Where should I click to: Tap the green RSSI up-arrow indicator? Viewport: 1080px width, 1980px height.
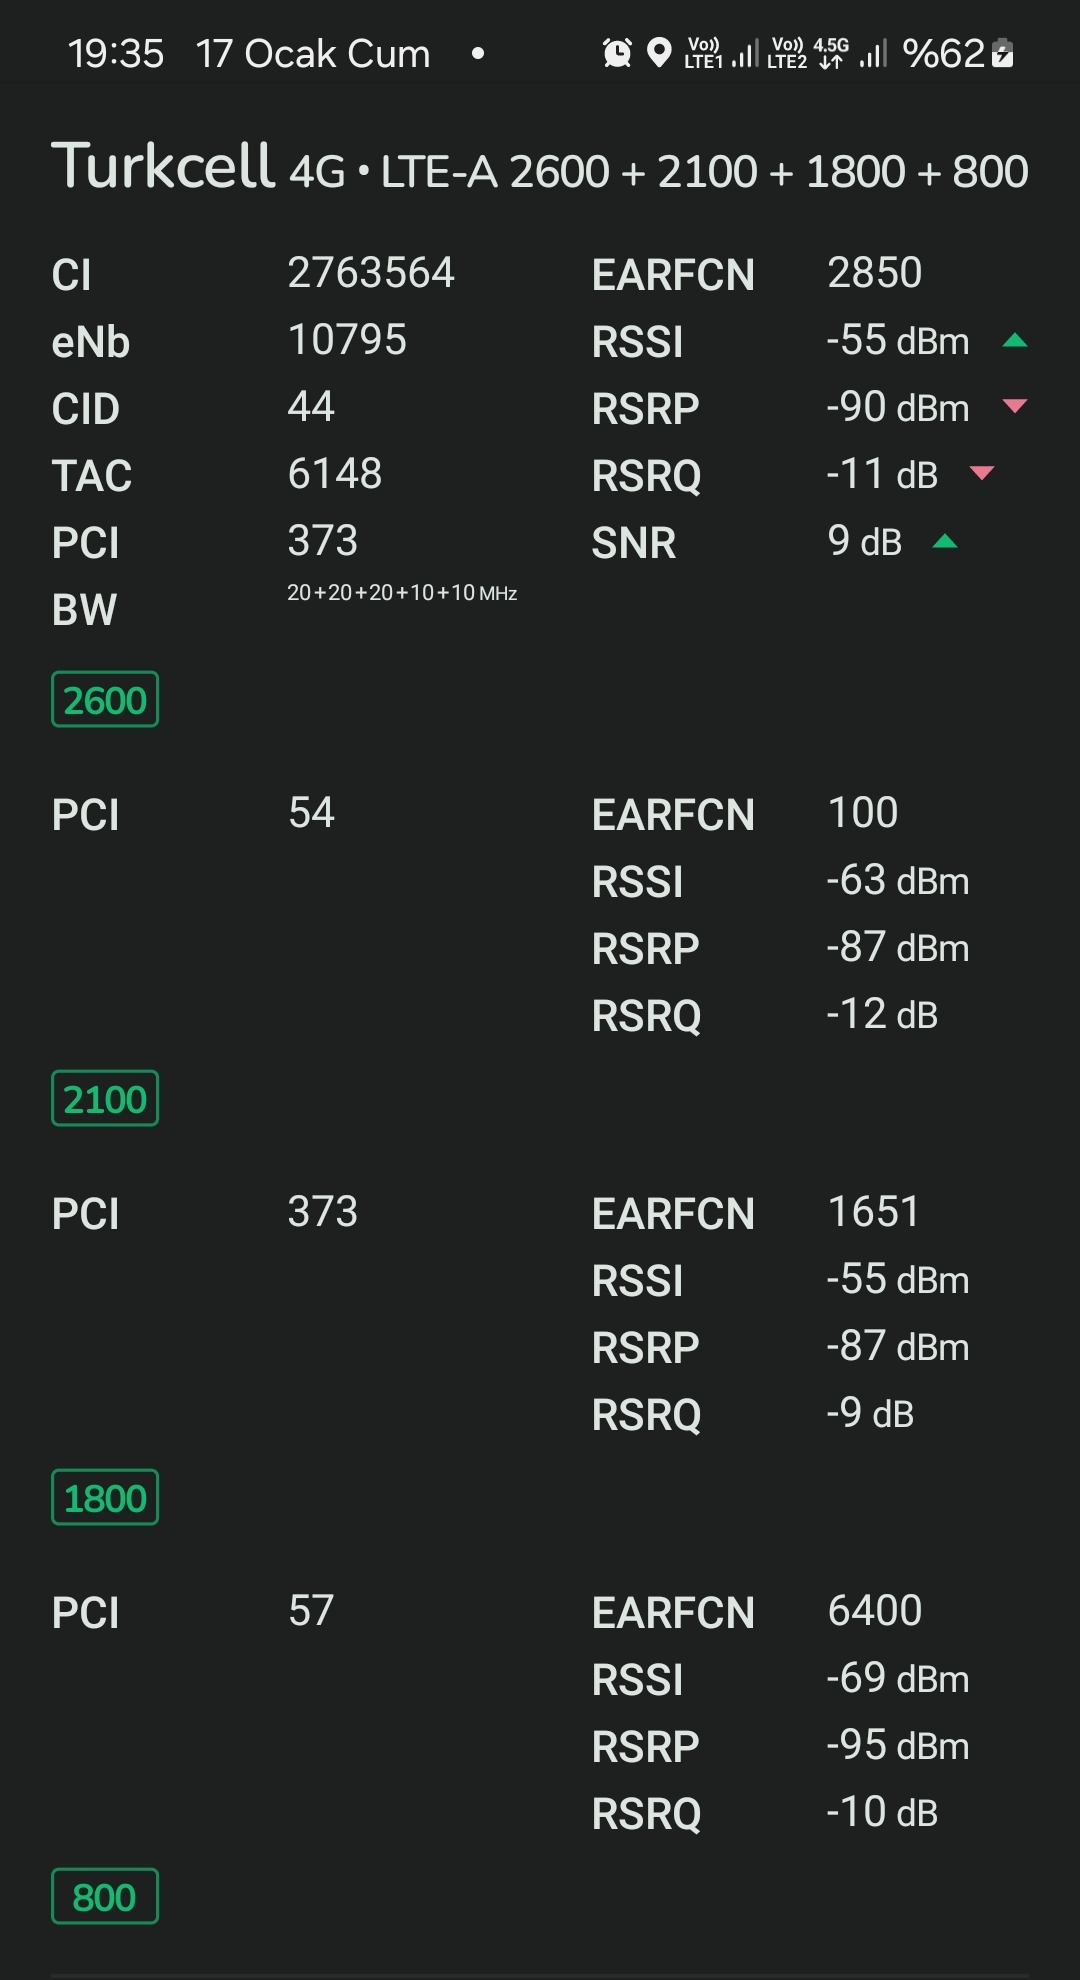click(x=1015, y=340)
